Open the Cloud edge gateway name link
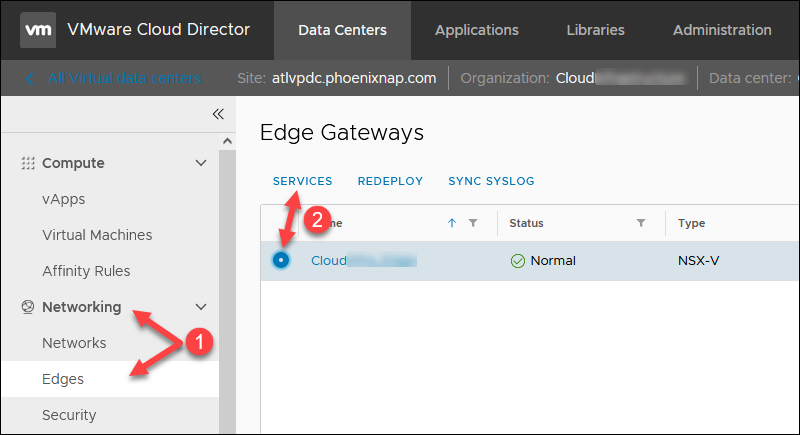The height and width of the screenshot is (435, 800). 364,261
